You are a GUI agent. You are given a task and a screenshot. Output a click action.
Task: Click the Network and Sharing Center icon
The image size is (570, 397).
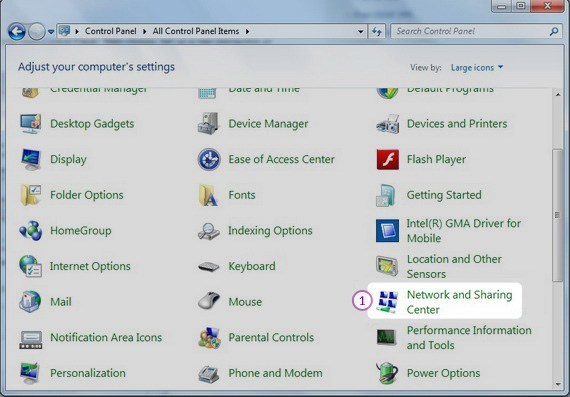(x=388, y=302)
